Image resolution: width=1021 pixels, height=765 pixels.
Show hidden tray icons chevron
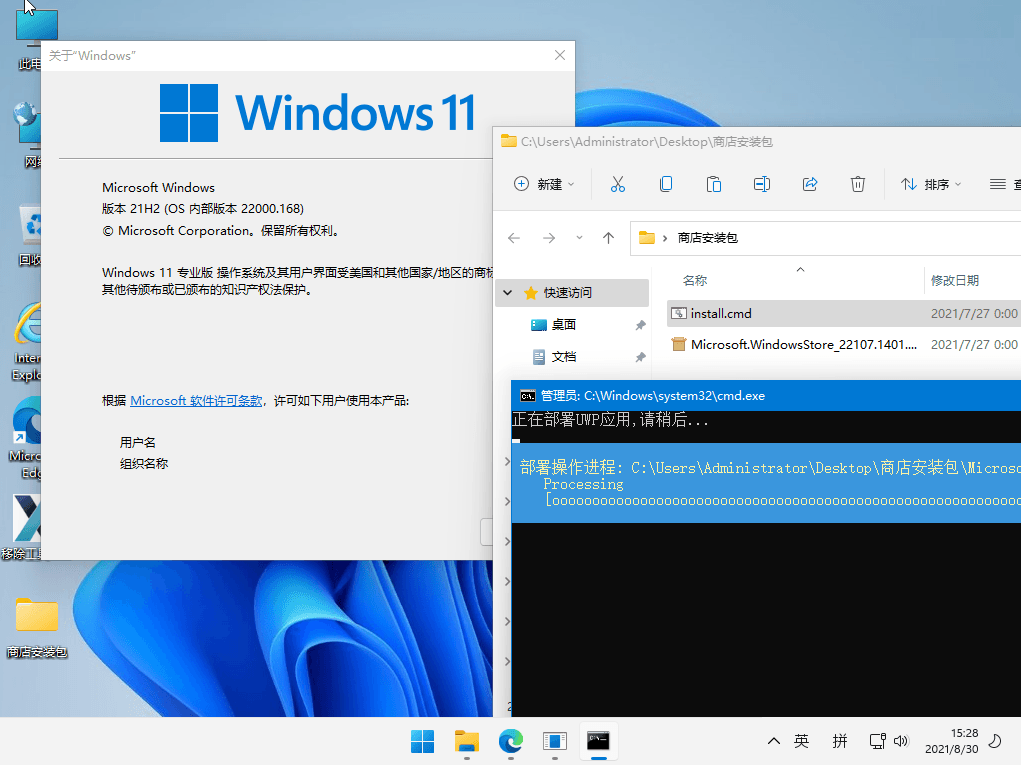[774, 741]
